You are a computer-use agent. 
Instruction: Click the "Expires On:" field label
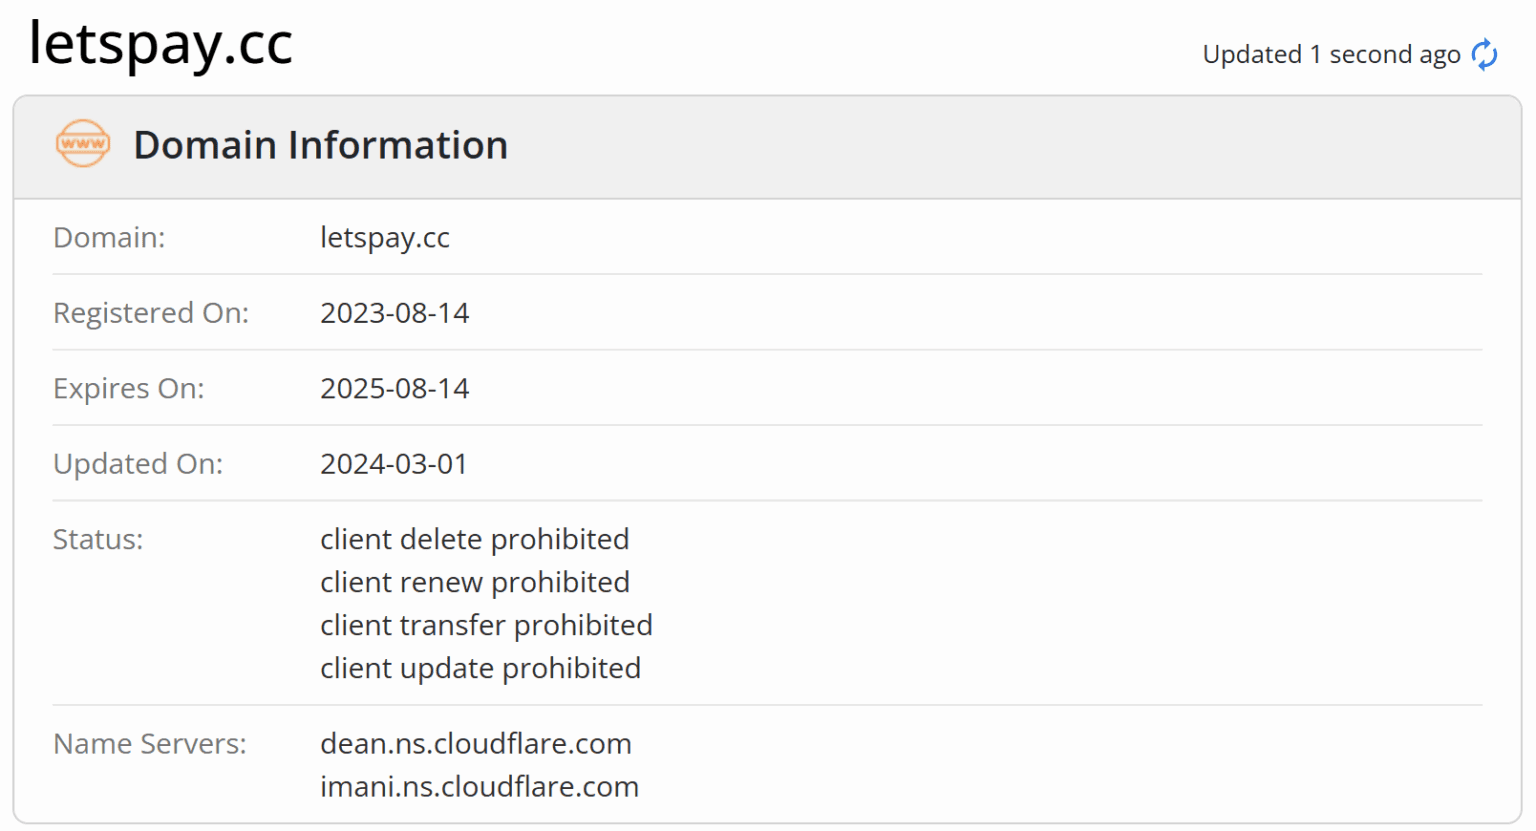click(128, 388)
